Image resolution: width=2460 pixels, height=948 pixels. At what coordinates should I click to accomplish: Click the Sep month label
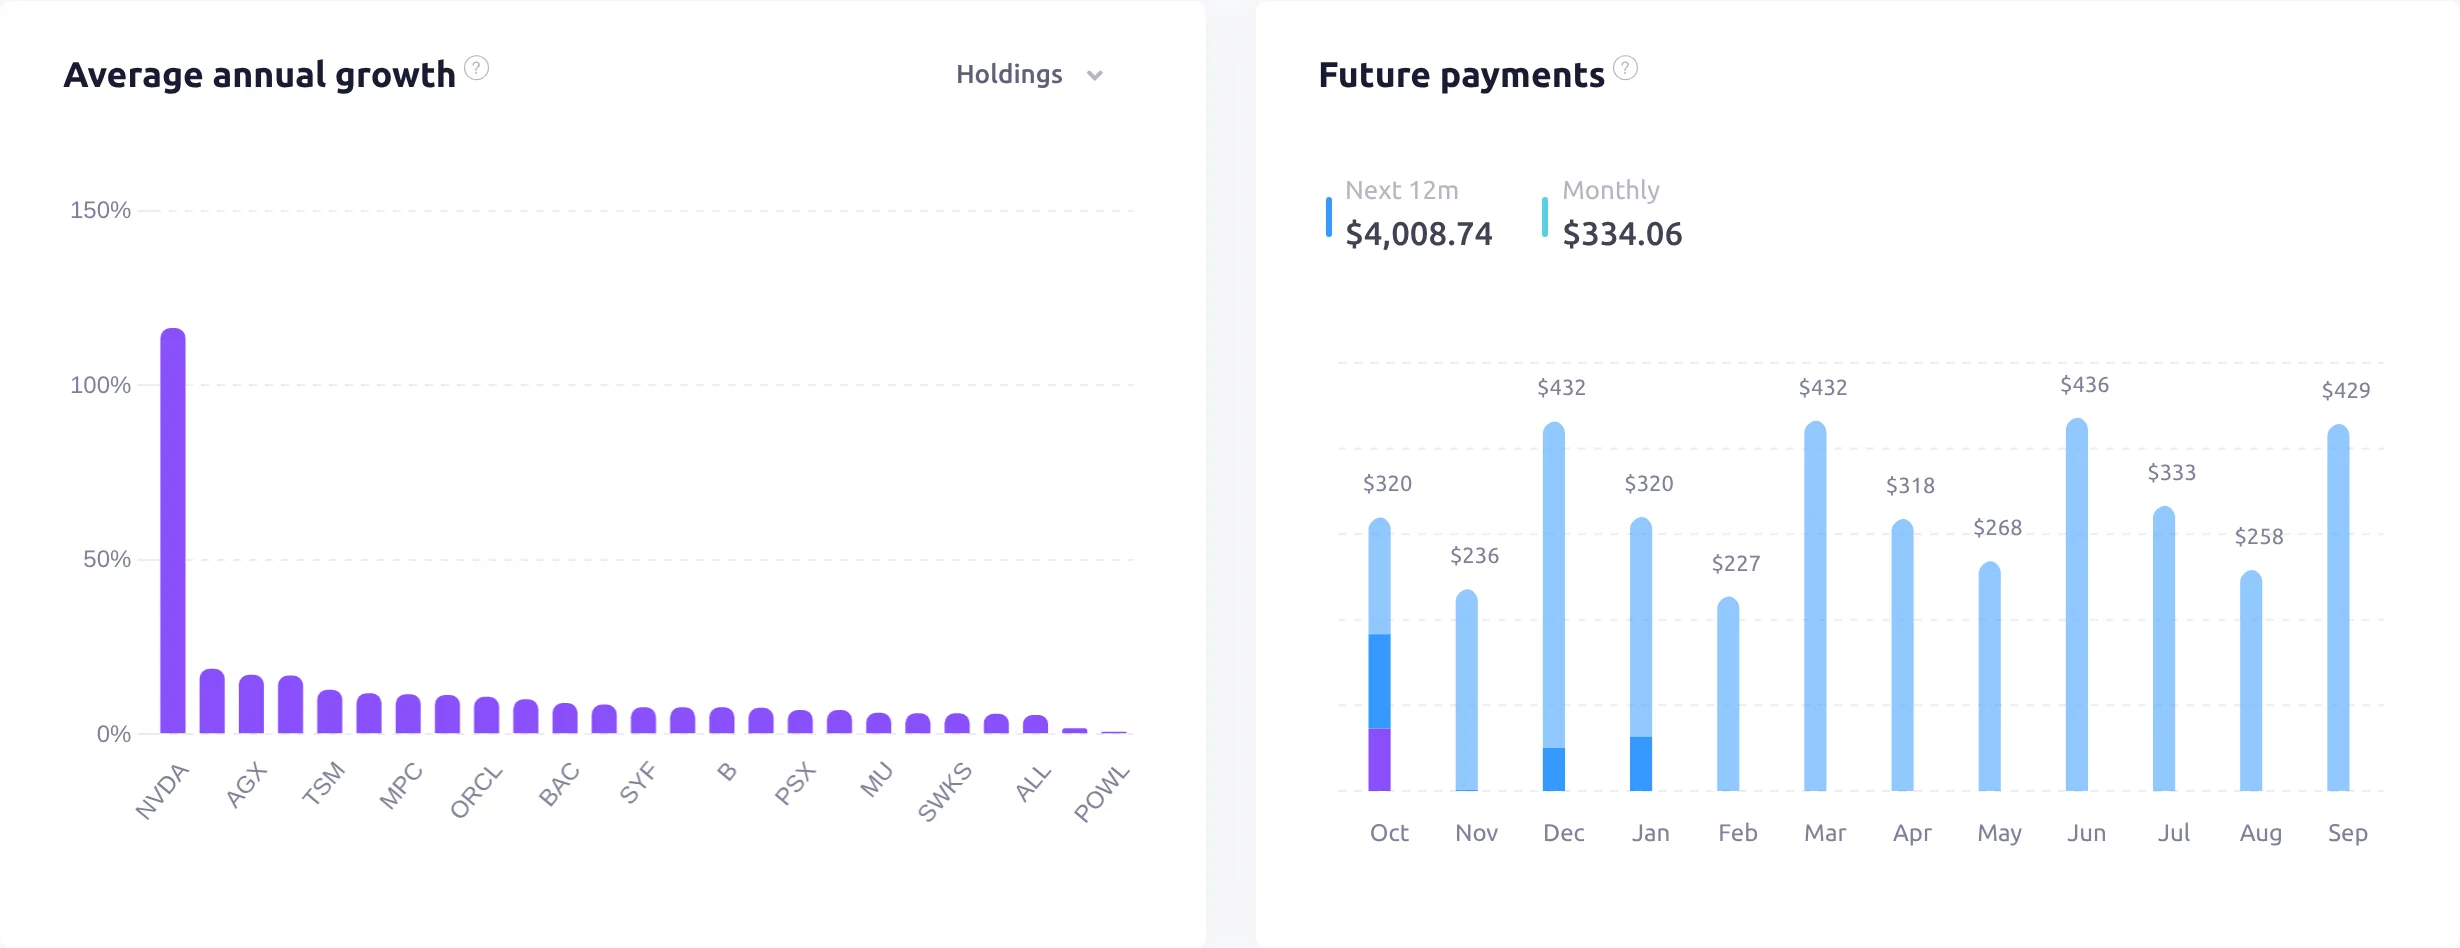pos(2347,833)
